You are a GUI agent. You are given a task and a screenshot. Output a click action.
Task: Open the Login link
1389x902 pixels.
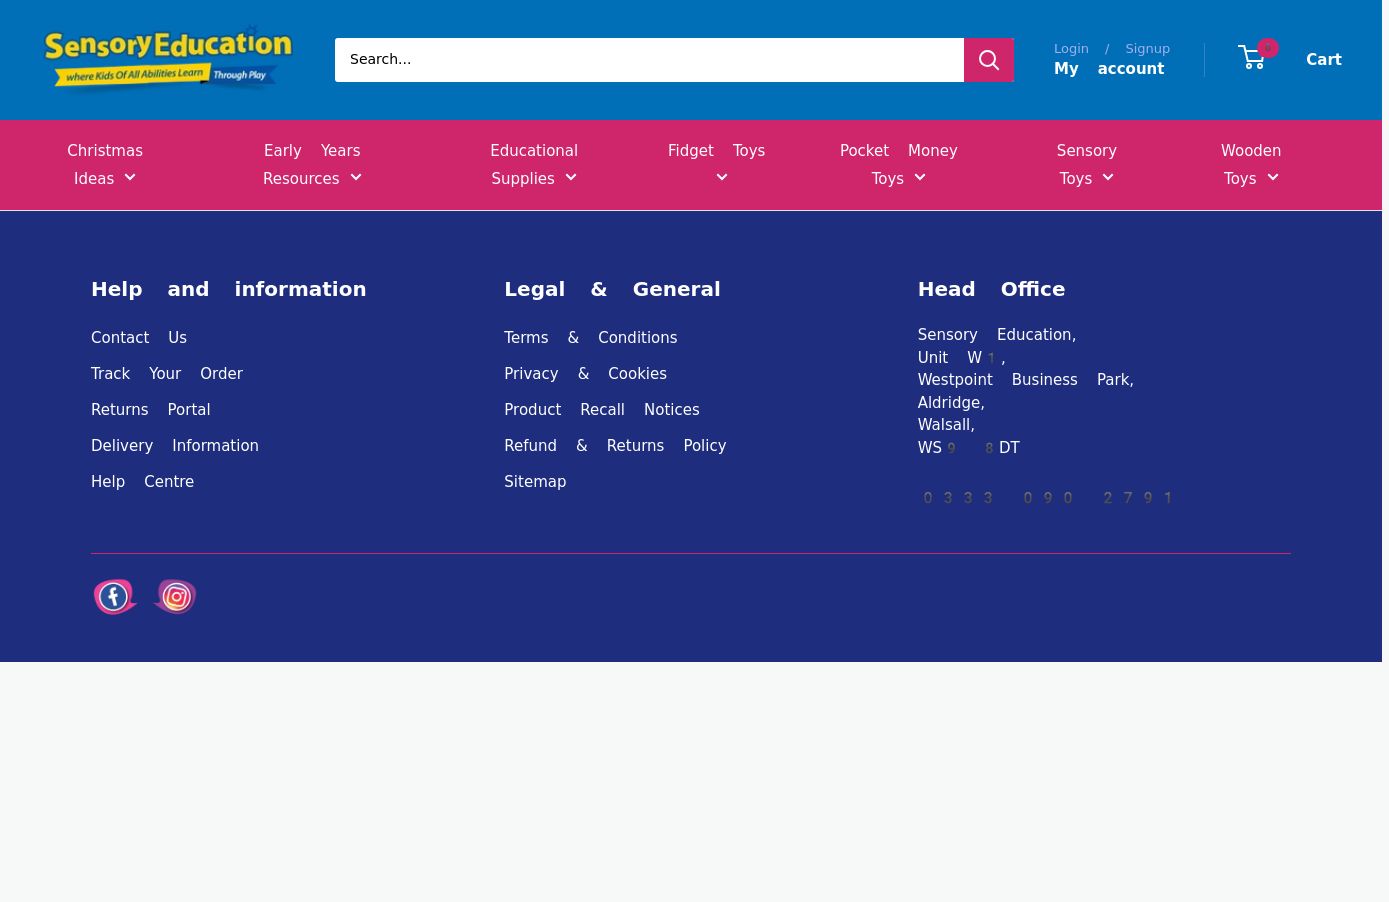point(1071,48)
